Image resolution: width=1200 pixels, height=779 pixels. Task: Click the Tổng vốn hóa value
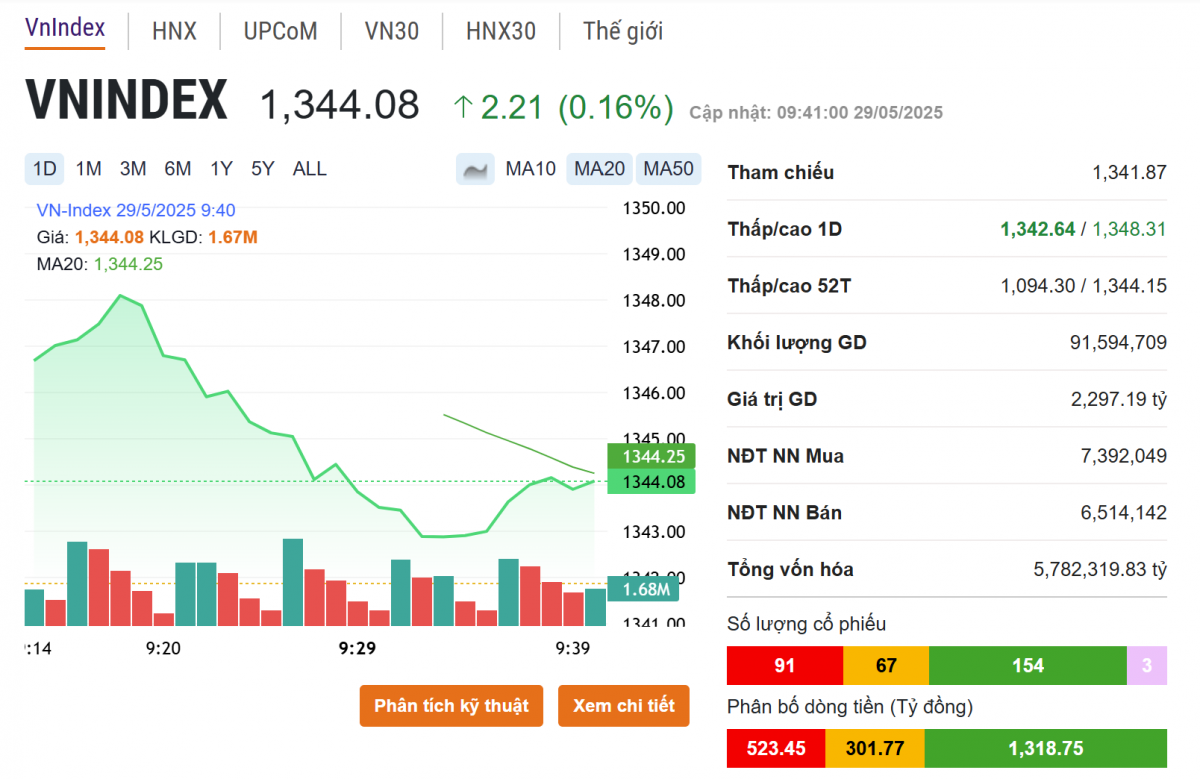click(1100, 570)
